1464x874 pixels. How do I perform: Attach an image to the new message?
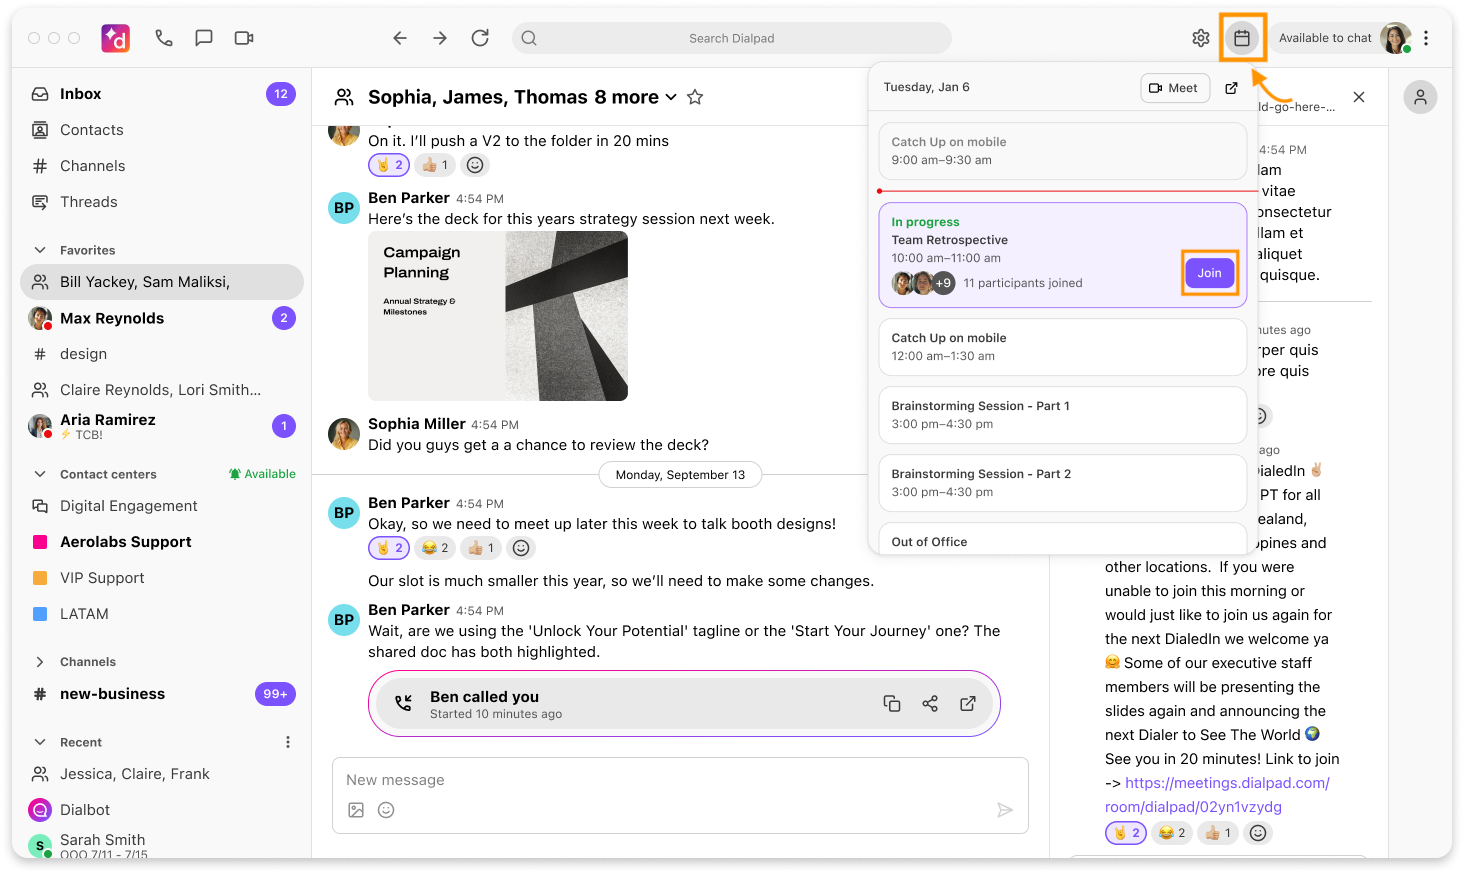(x=356, y=810)
